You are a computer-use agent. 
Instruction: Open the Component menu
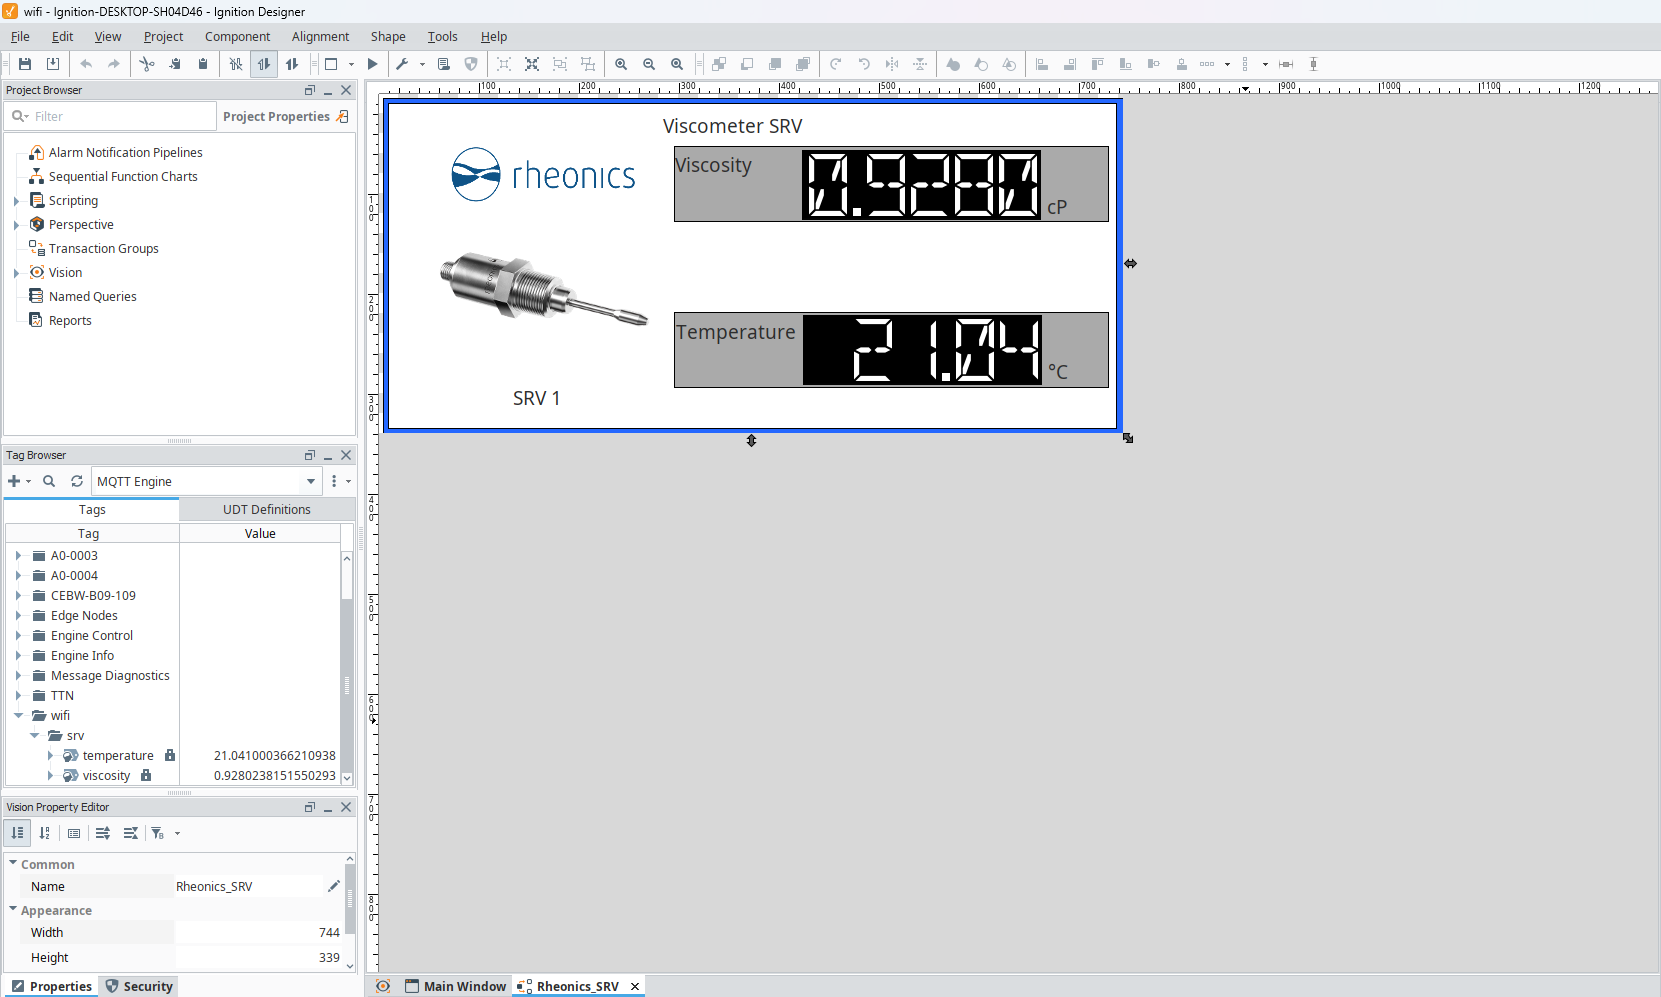[237, 37]
